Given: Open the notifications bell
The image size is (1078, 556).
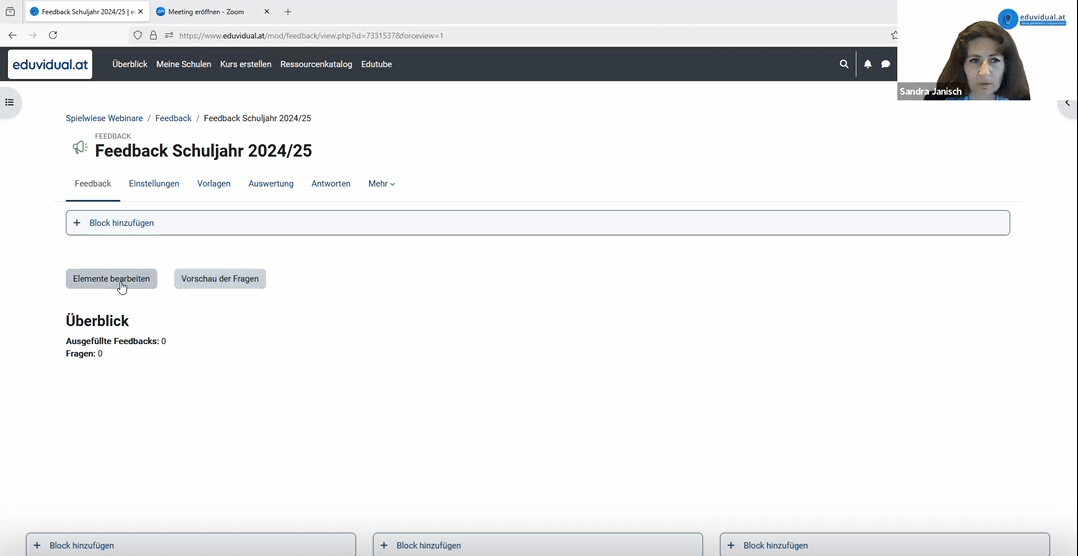Looking at the screenshot, I should click(x=867, y=64).
